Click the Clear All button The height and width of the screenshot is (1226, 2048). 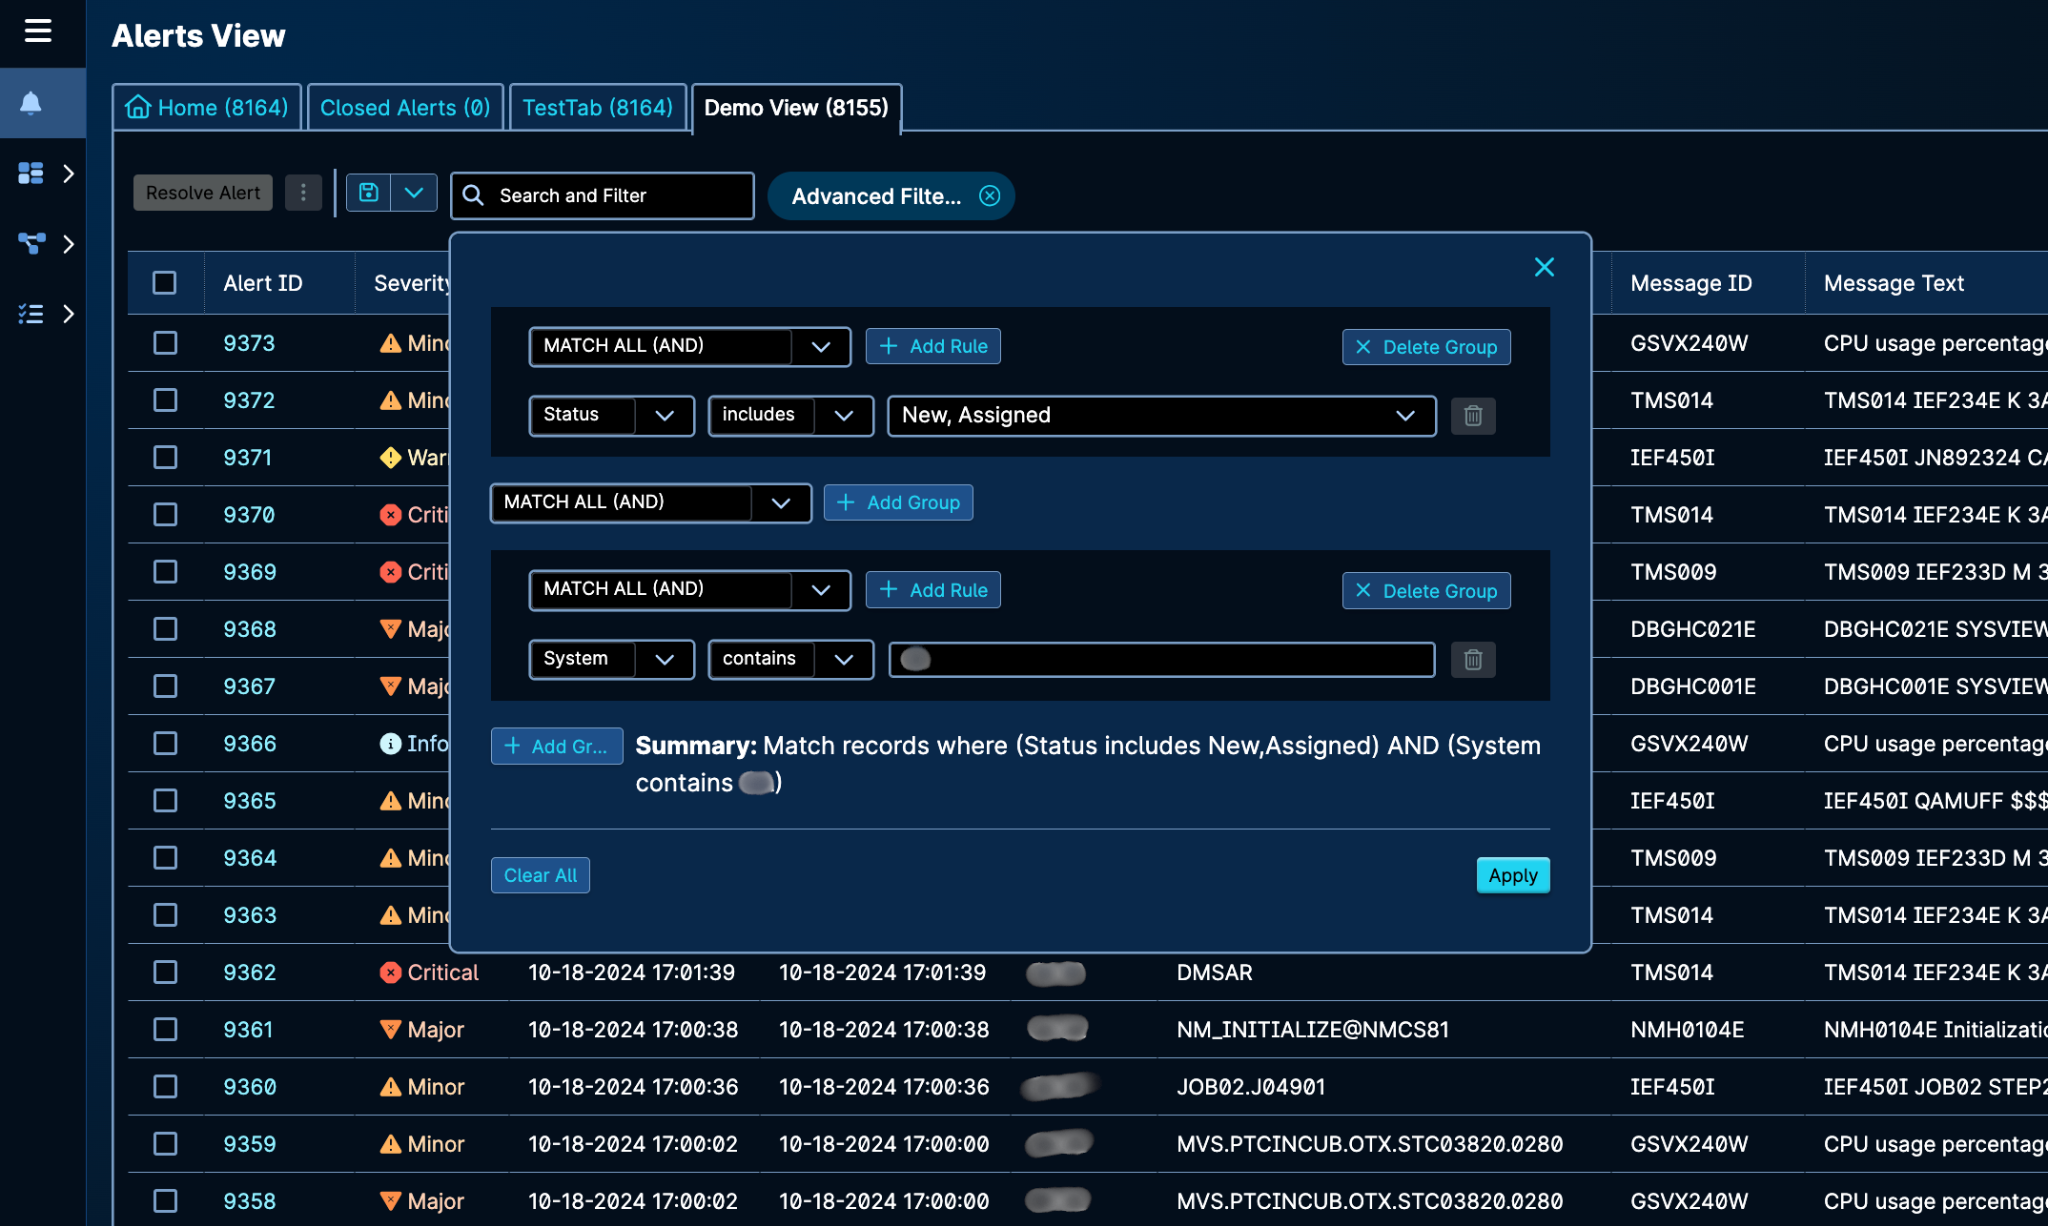[540, 875]
